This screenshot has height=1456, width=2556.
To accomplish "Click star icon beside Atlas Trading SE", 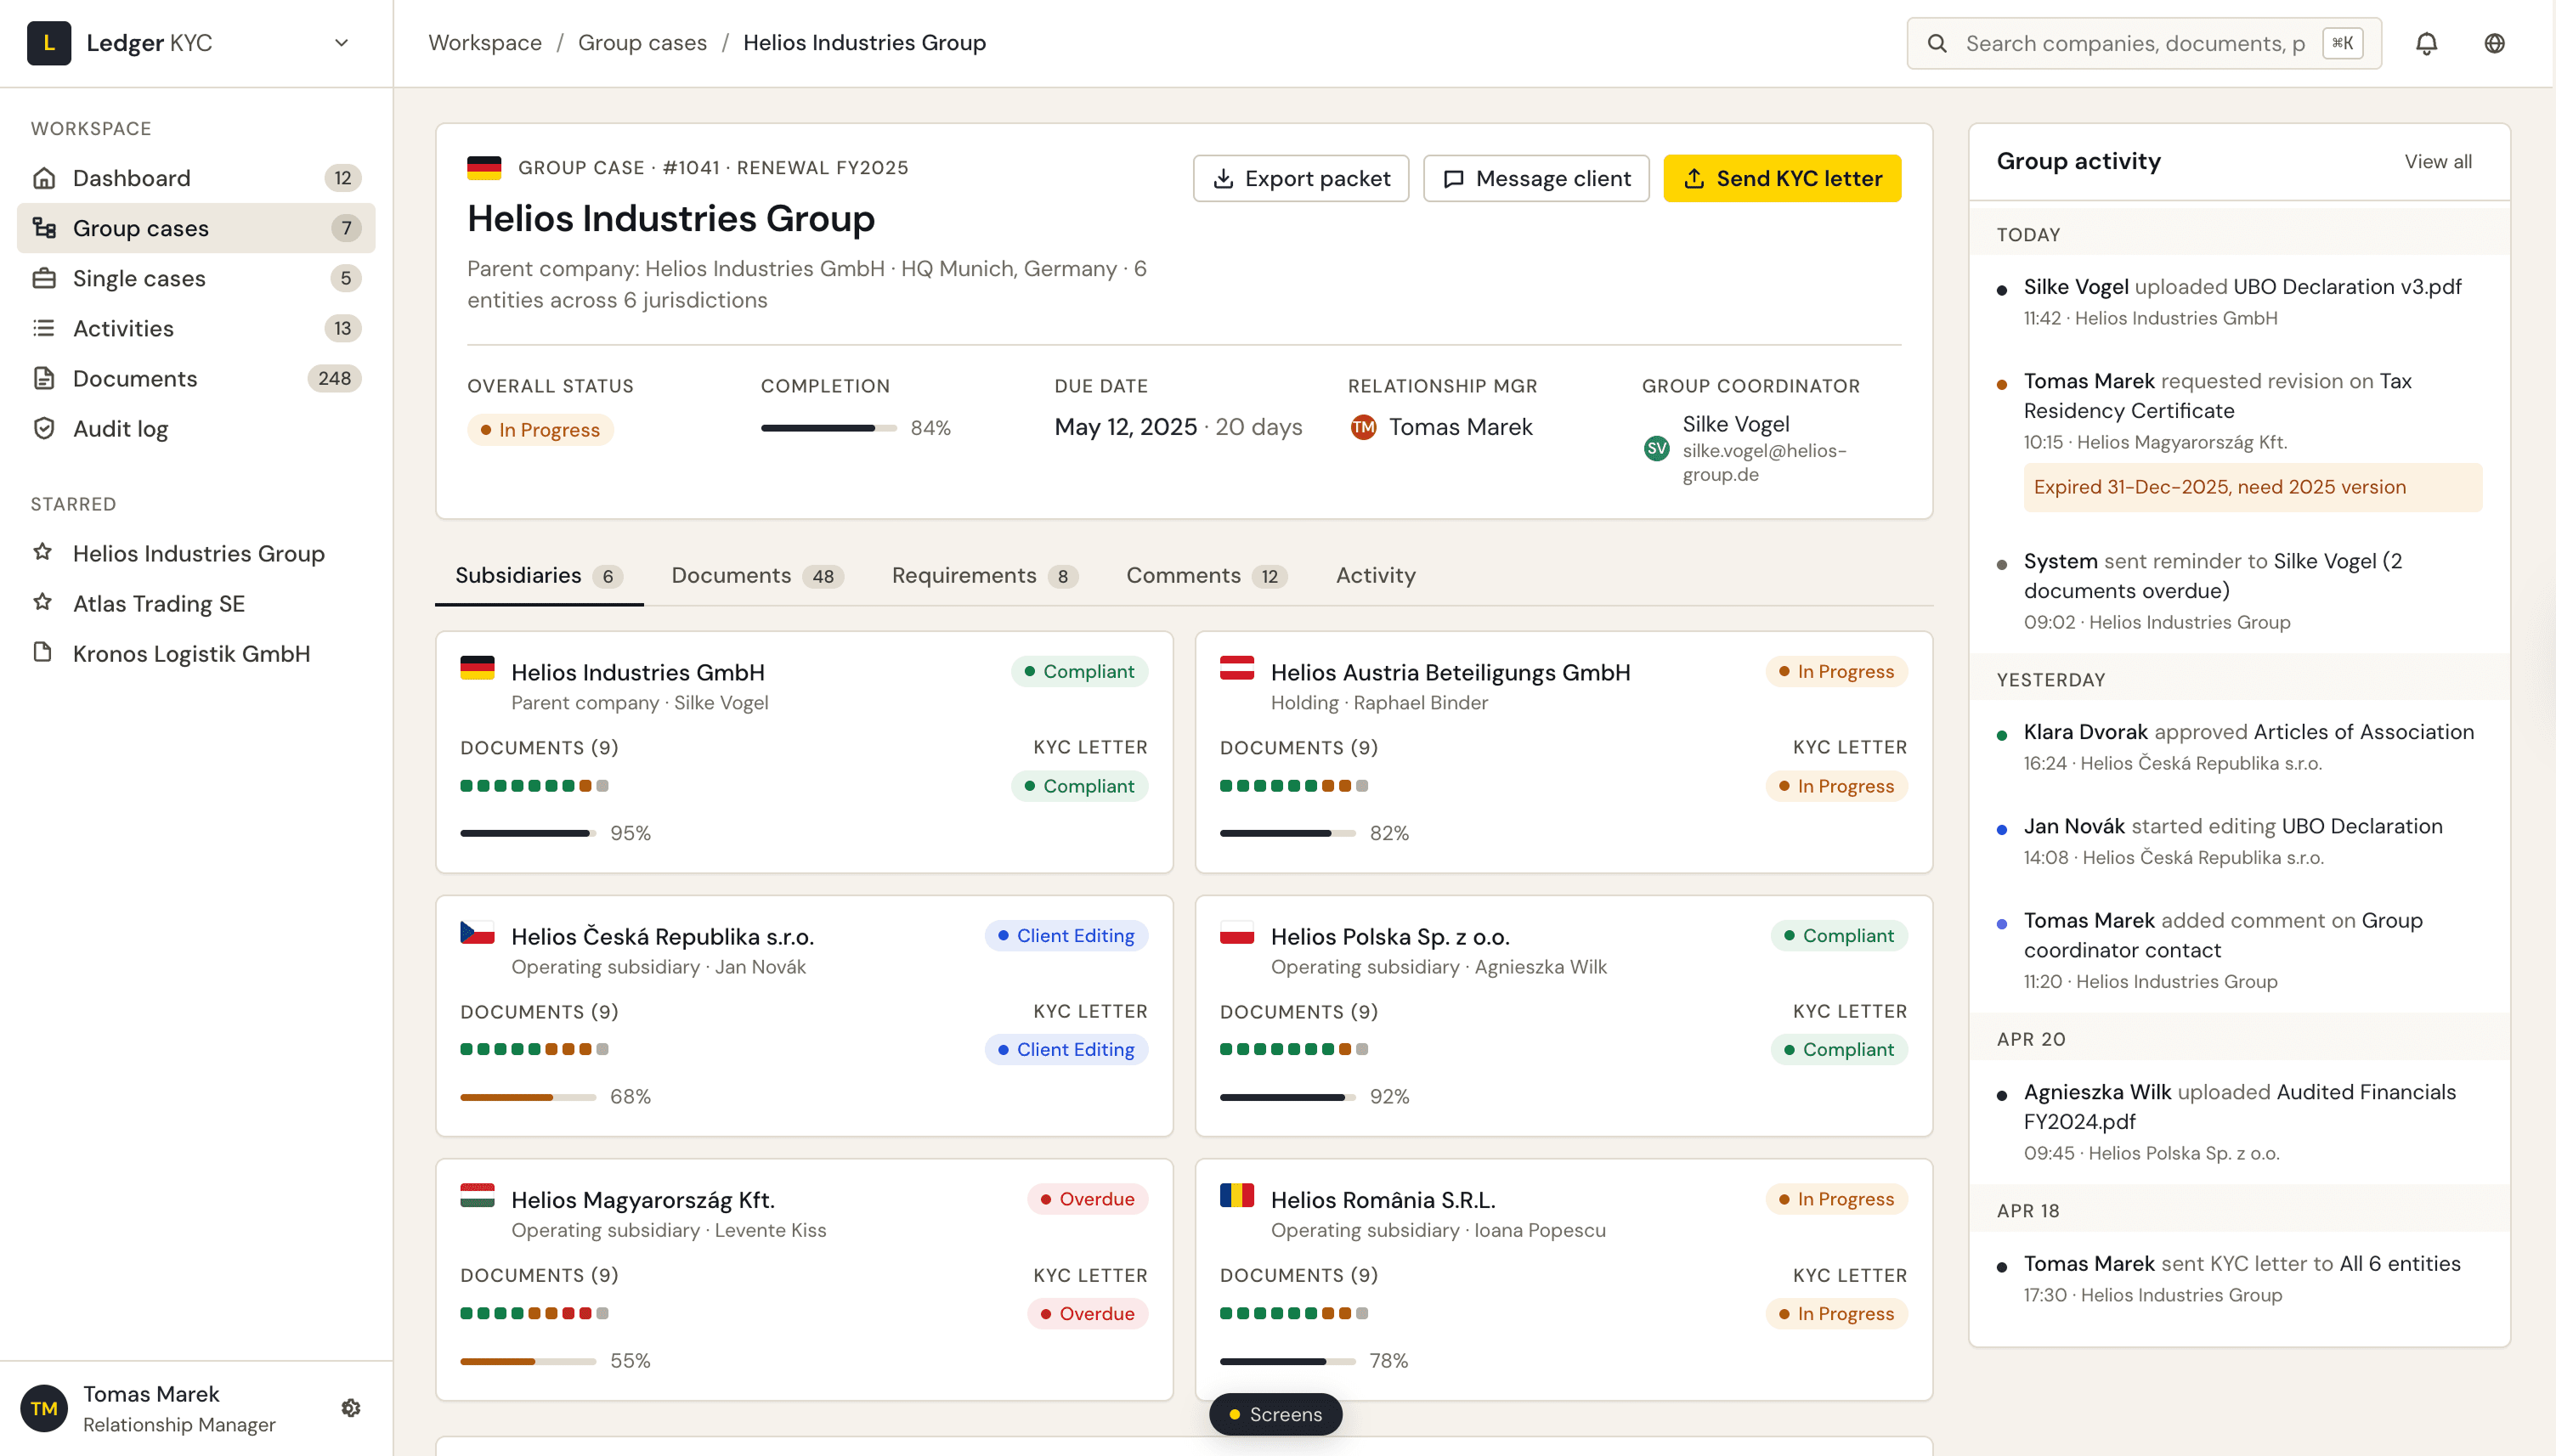I will coord(43,603).
